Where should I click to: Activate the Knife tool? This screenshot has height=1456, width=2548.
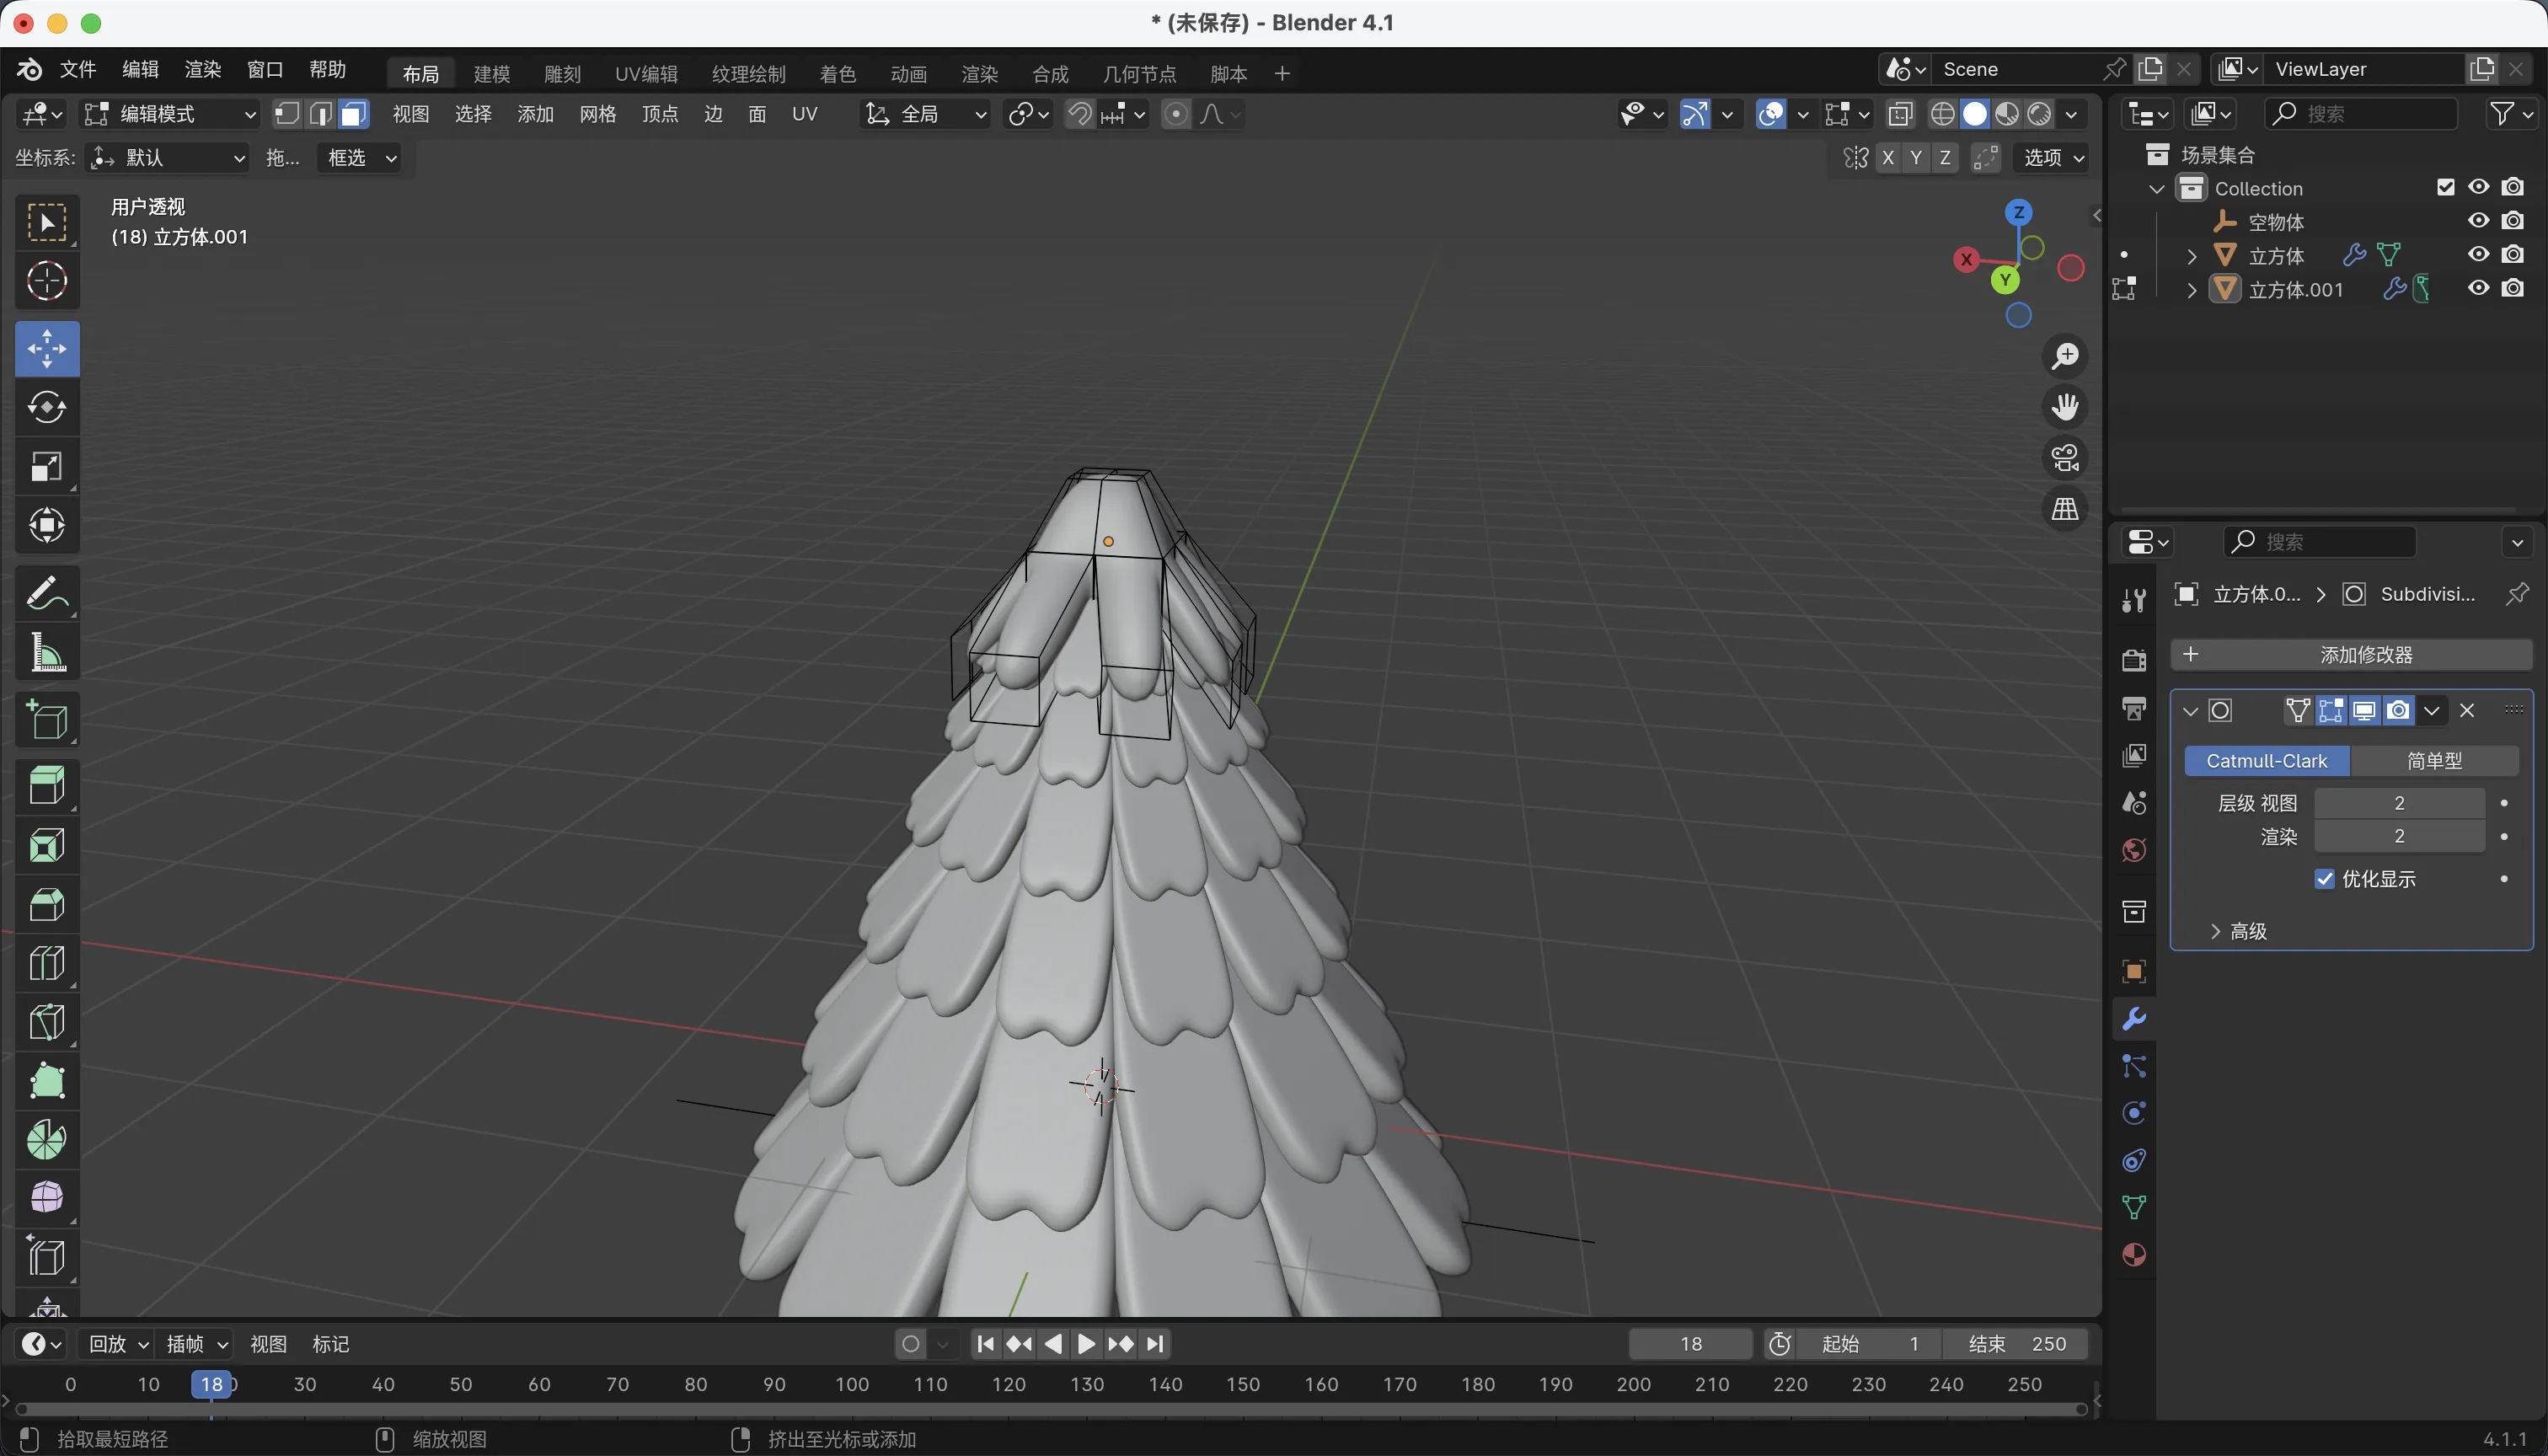tap(47, 1022)
